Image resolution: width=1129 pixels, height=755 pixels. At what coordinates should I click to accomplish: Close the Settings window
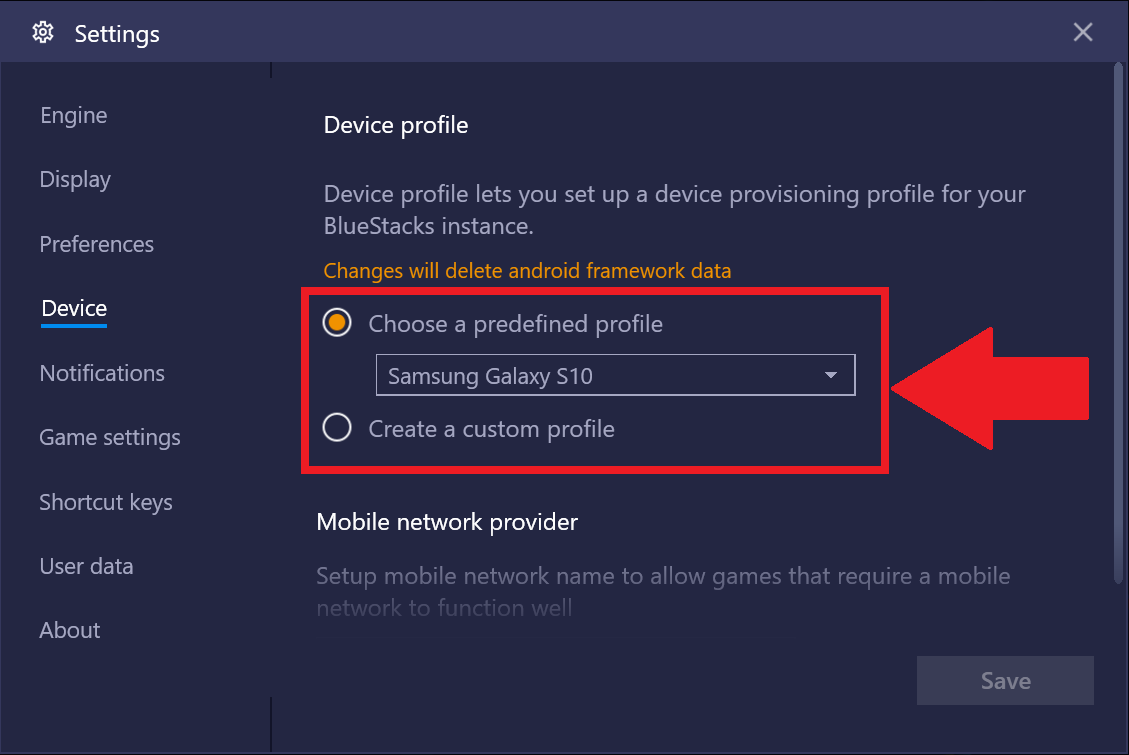click(x=1082, y=32)
